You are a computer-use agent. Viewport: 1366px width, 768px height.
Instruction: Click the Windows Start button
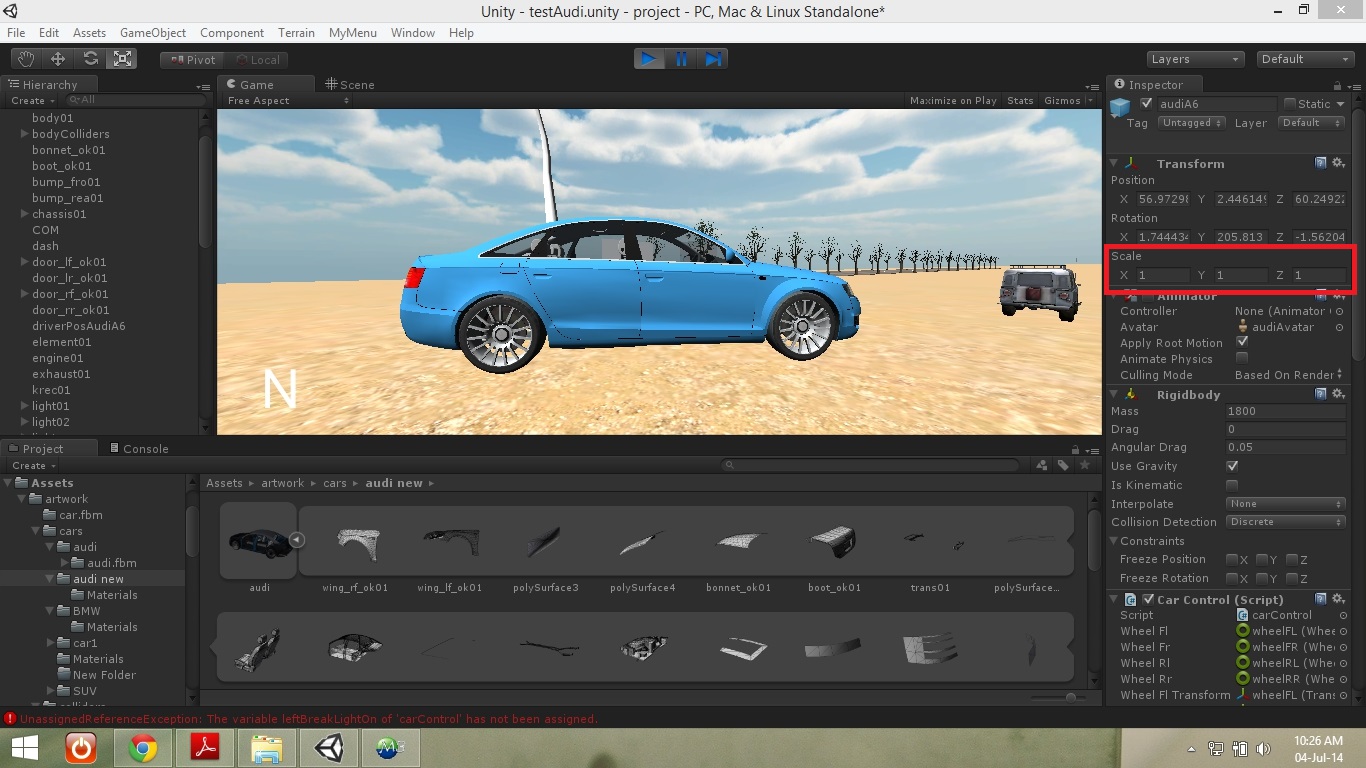click(24, 748)
